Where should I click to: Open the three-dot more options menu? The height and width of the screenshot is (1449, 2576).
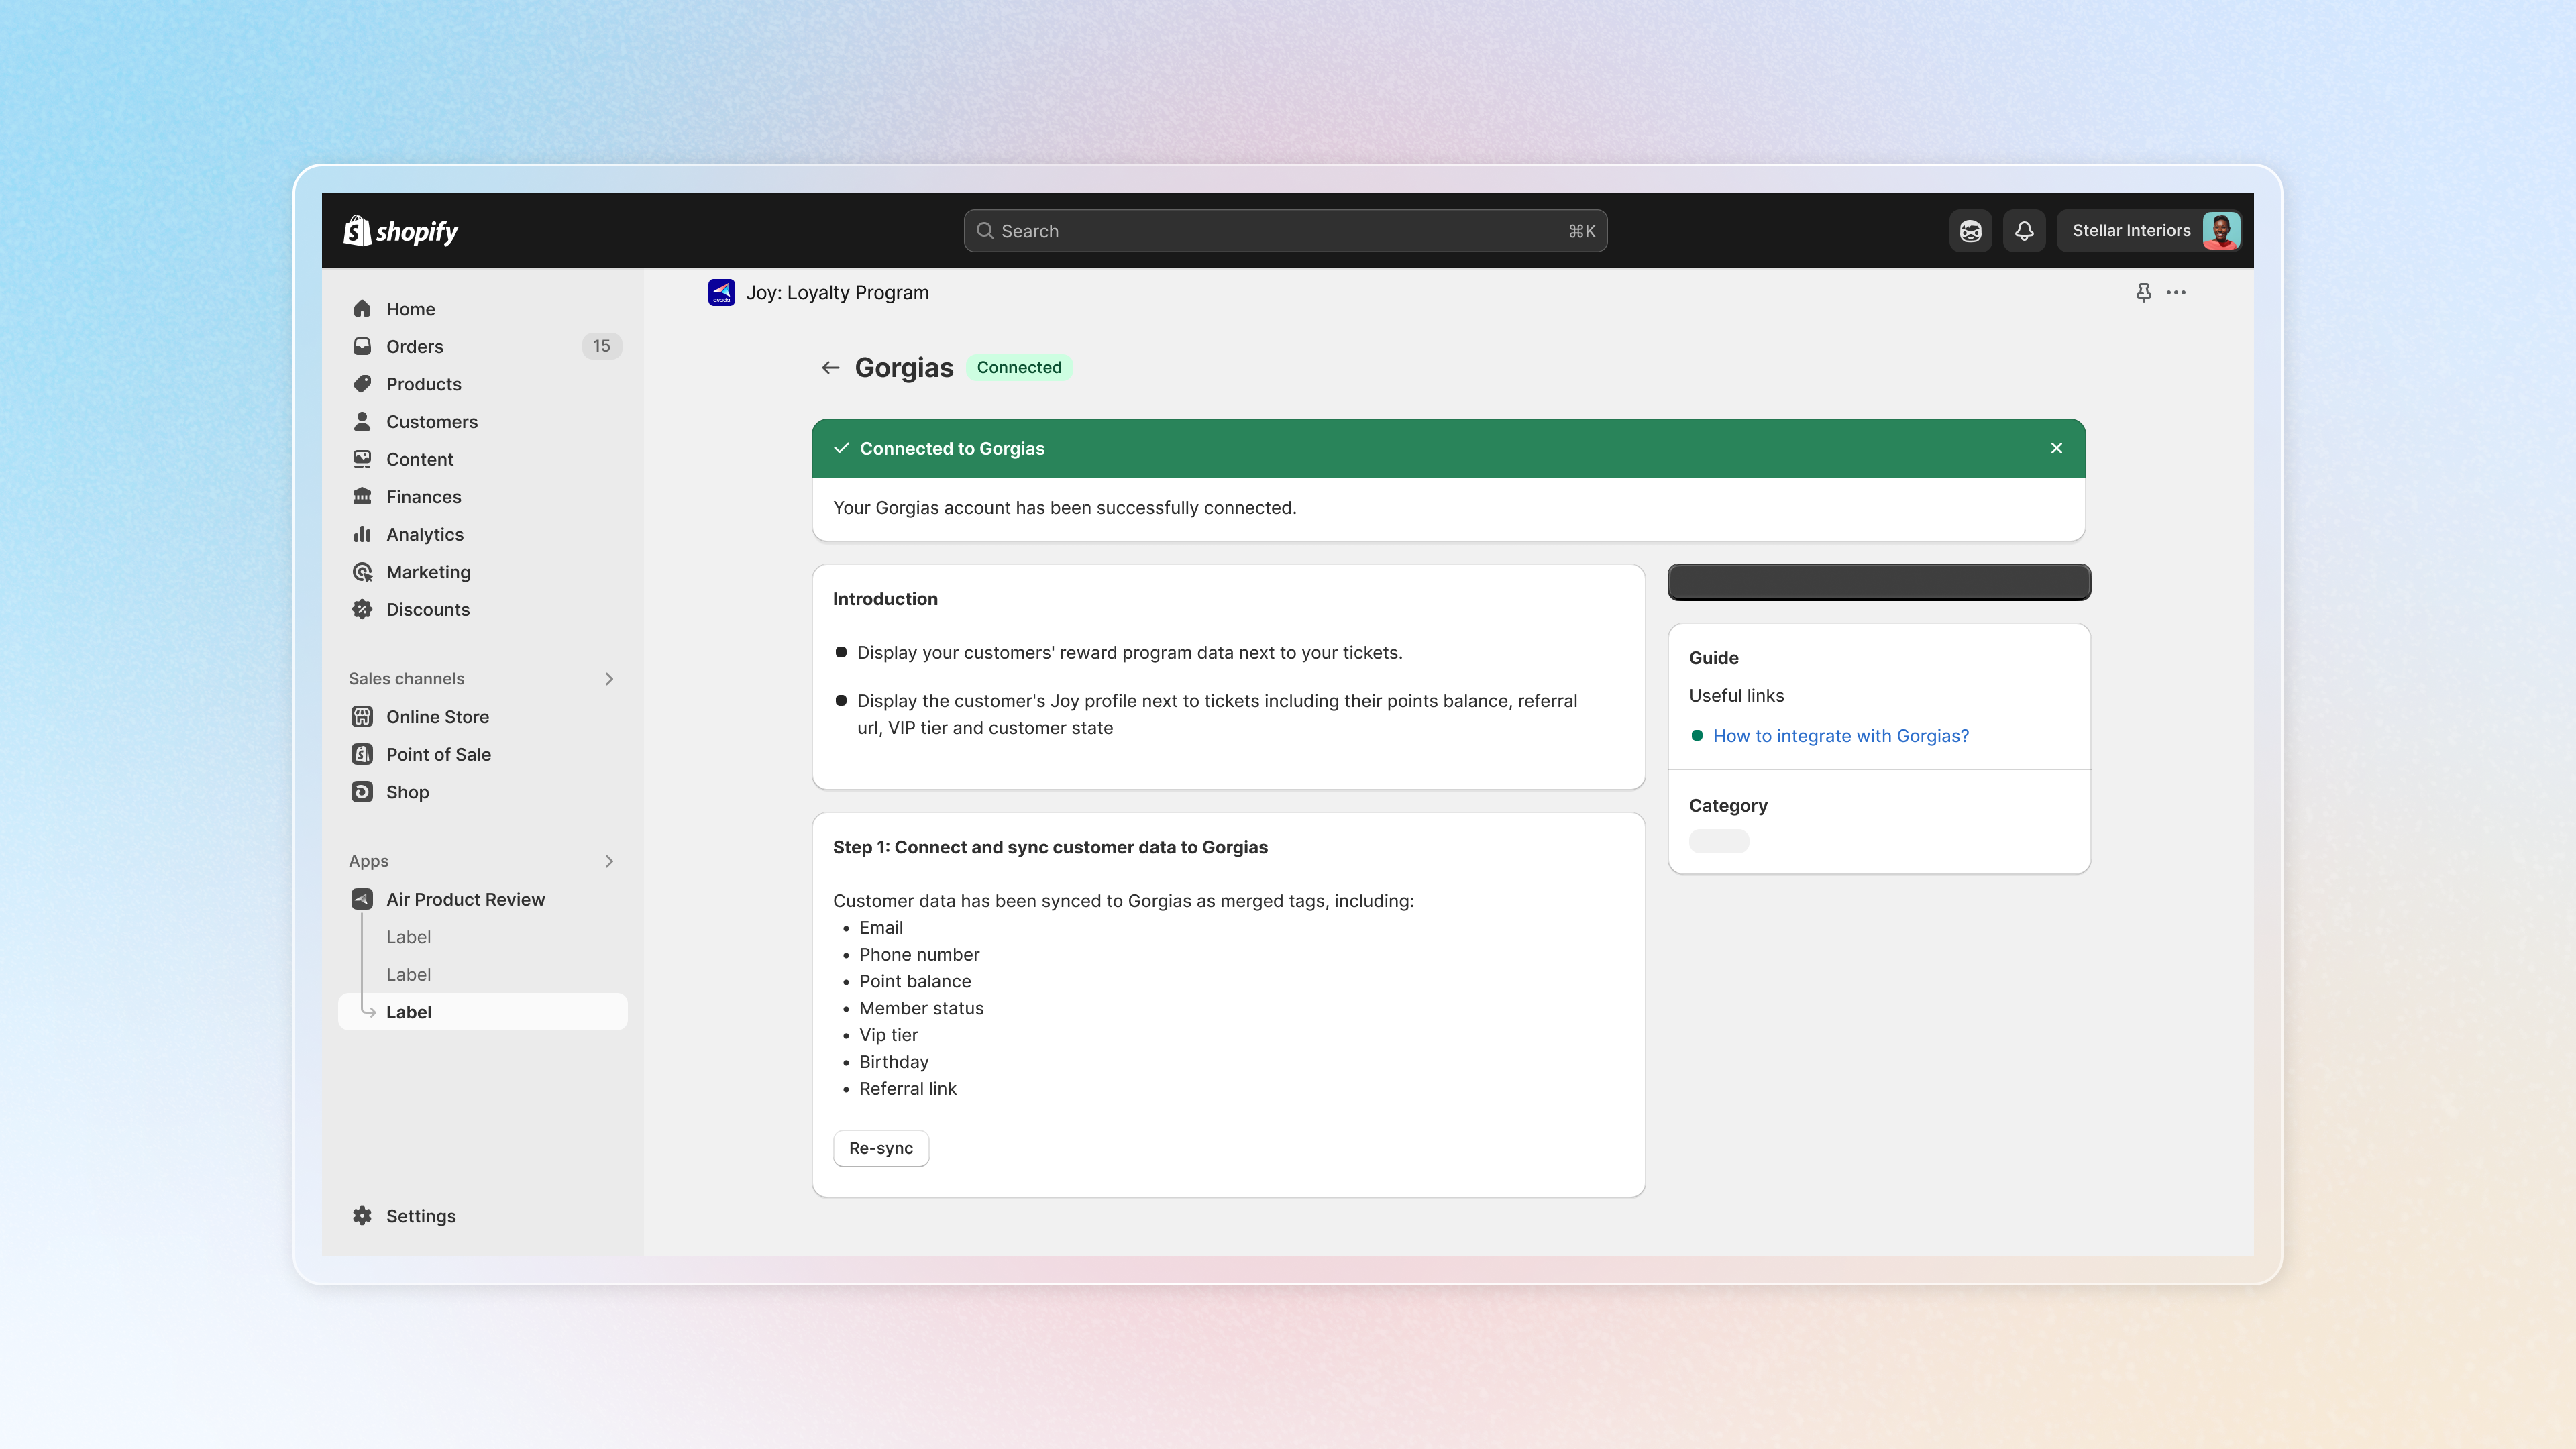point(2176,293)
